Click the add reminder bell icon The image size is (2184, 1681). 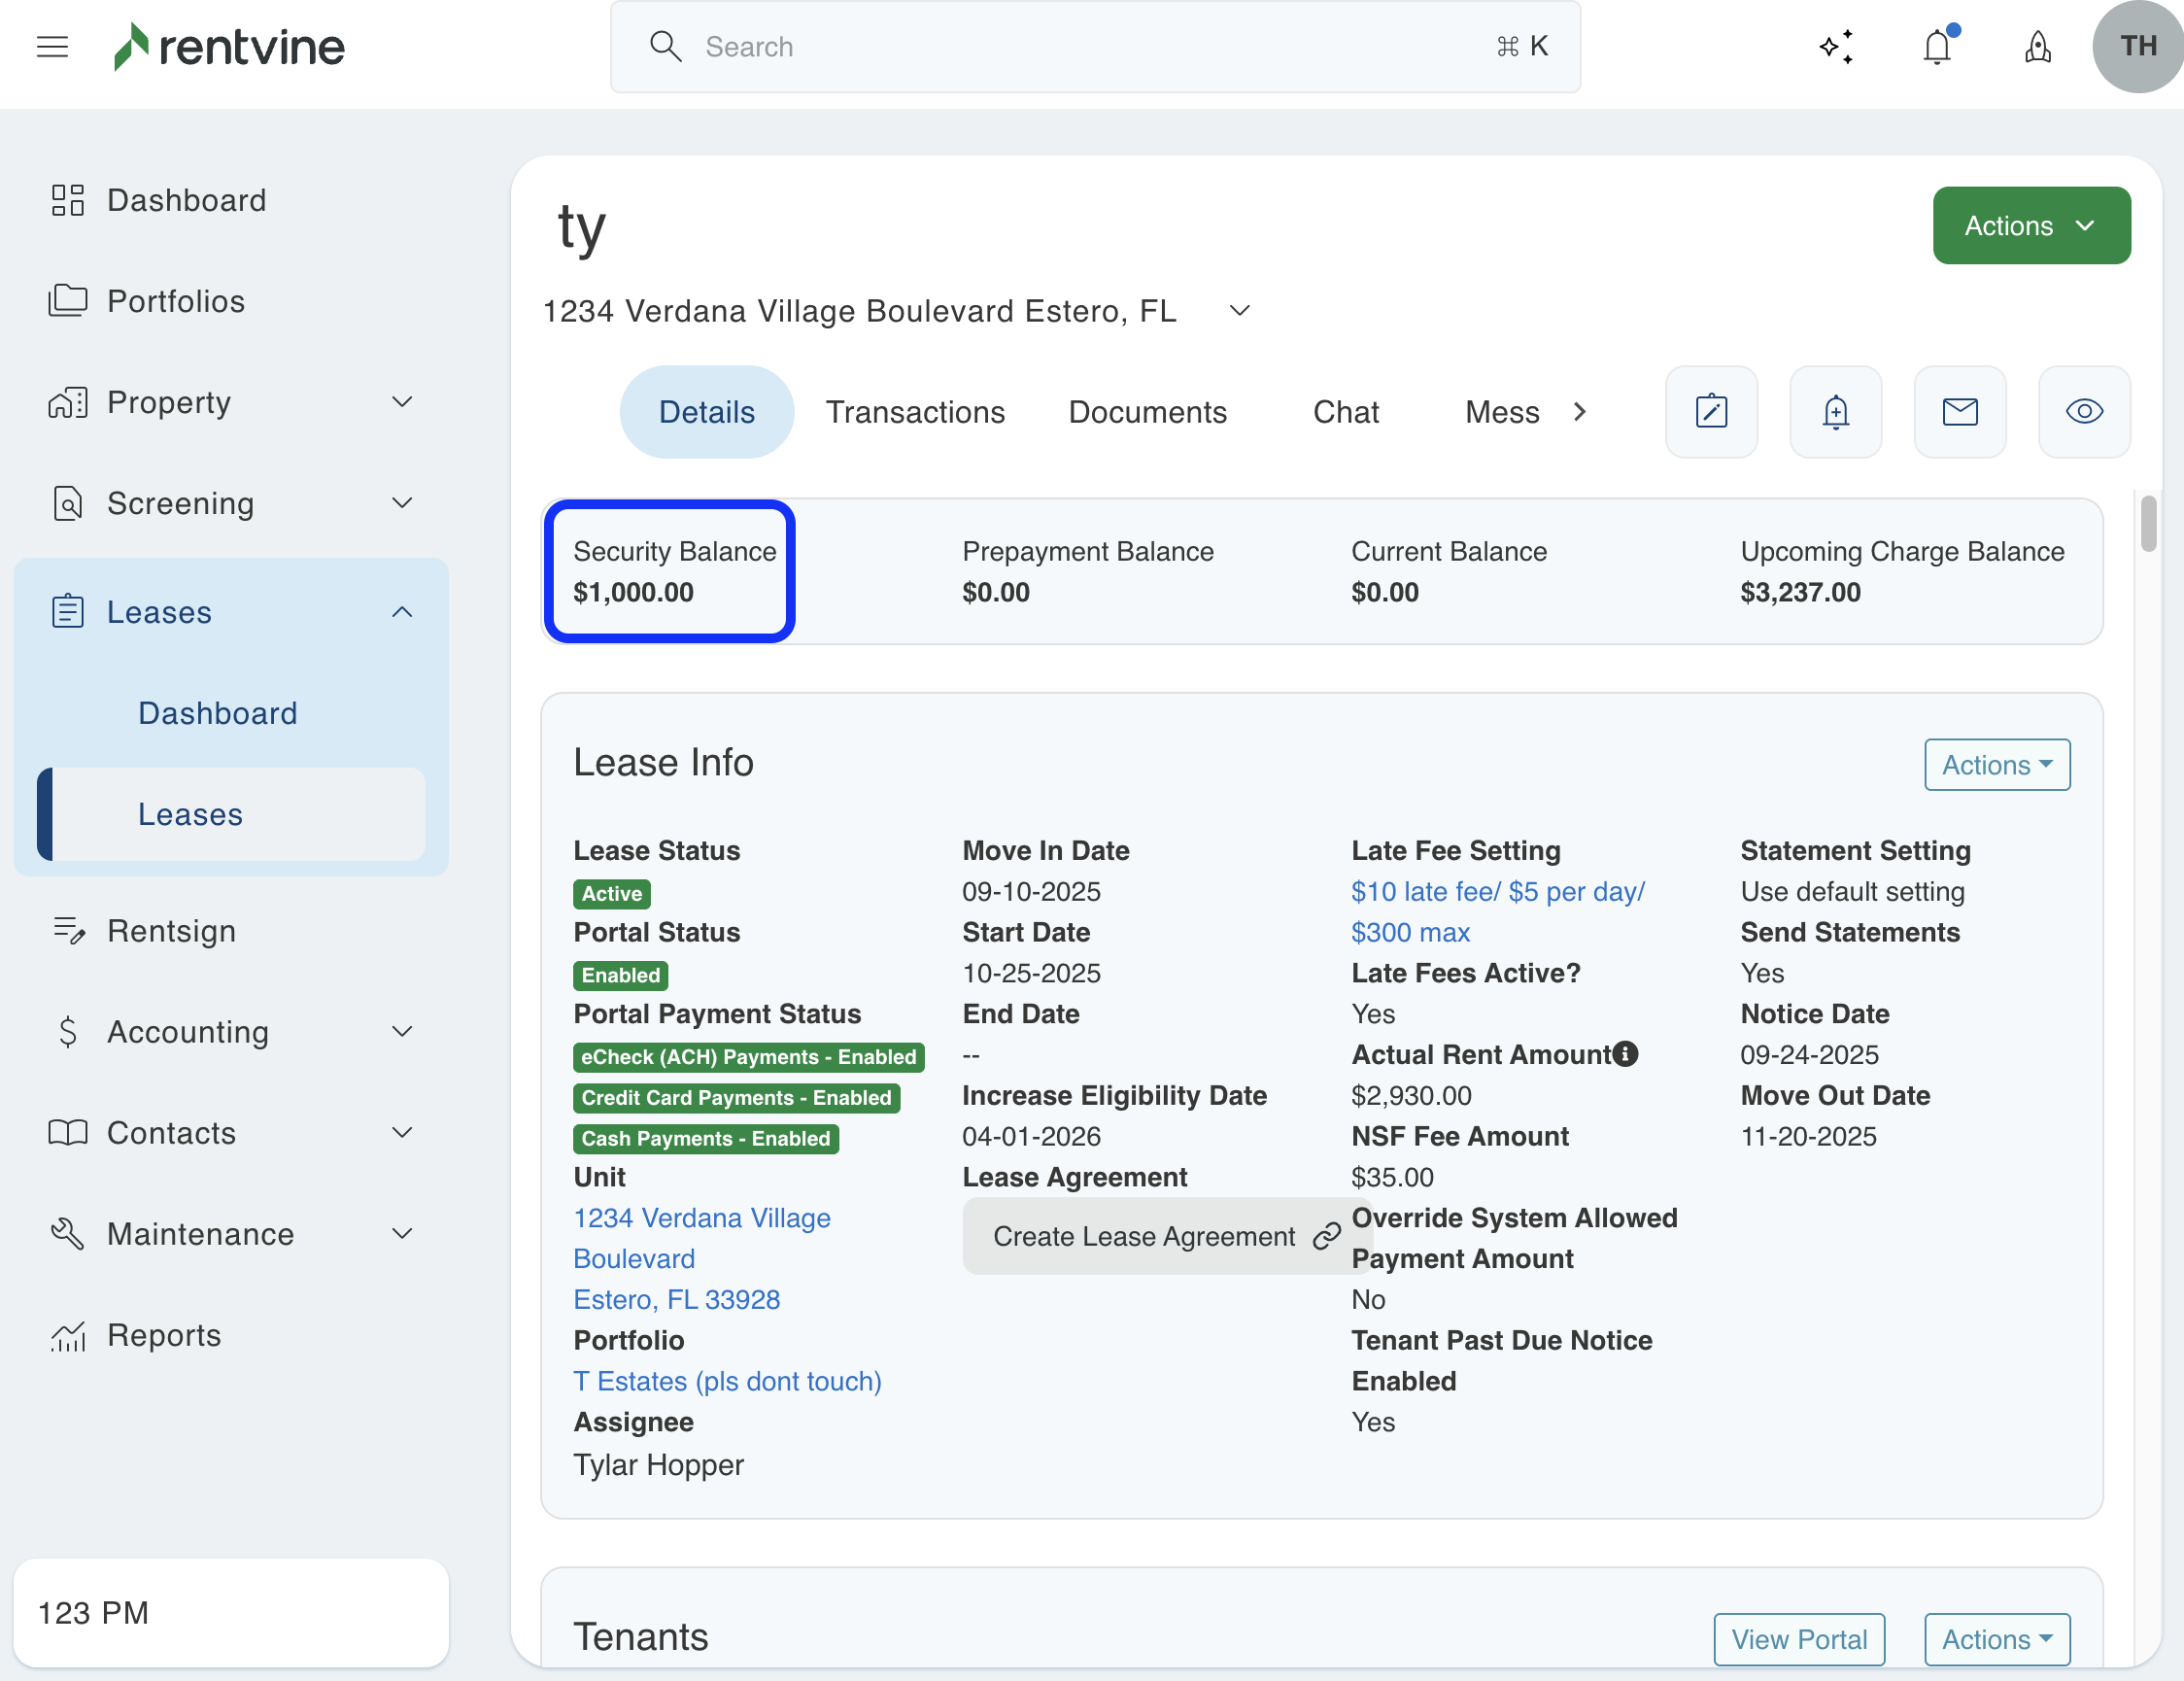pyautogui.click(x=1835, y=411)
